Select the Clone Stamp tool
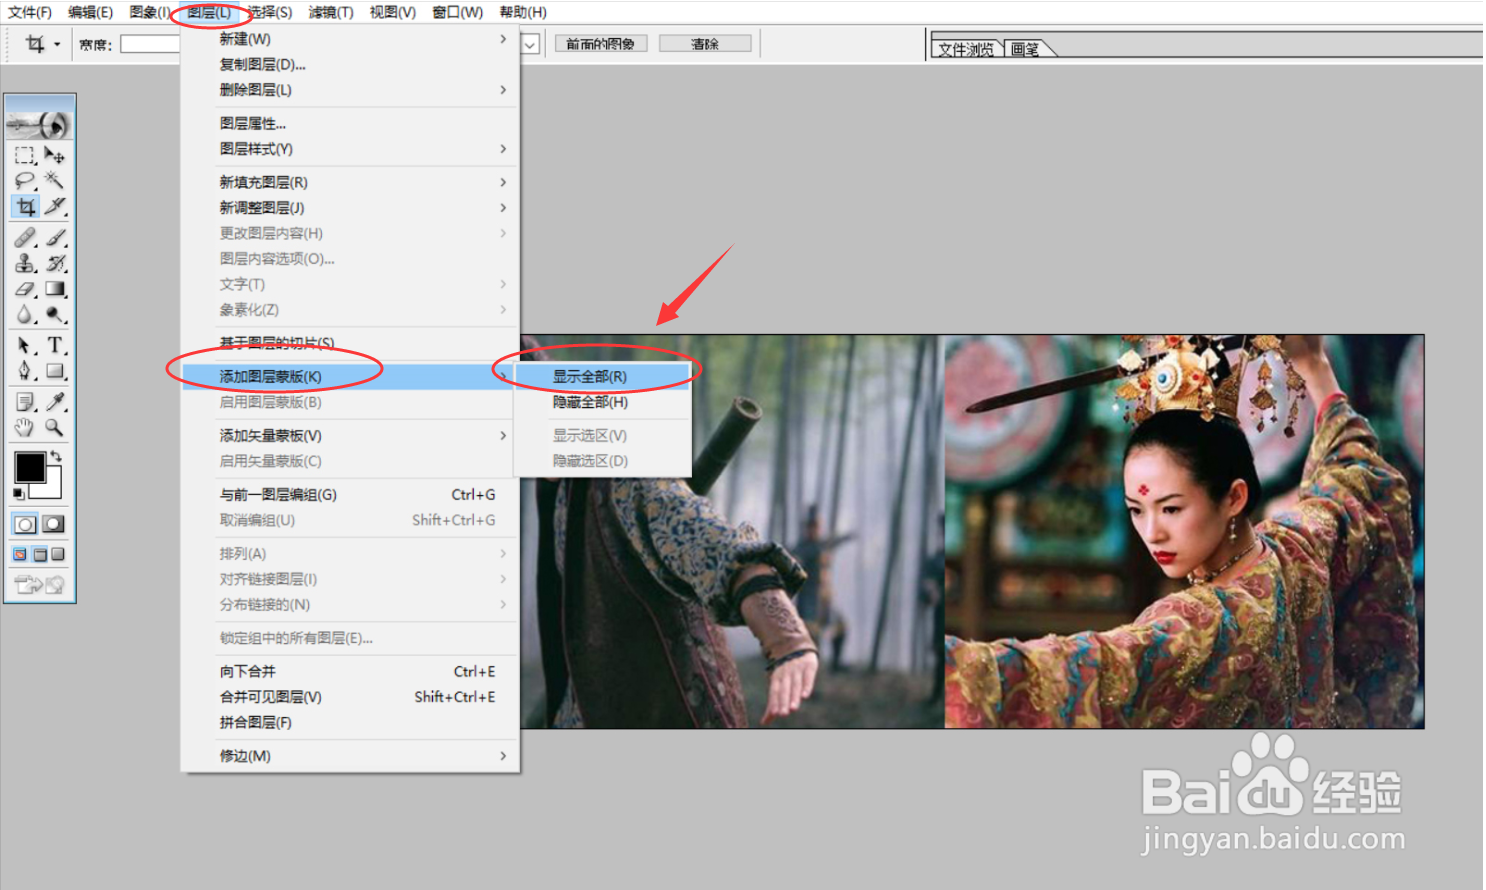This screenshot has height=890, width=1486. 25,264
